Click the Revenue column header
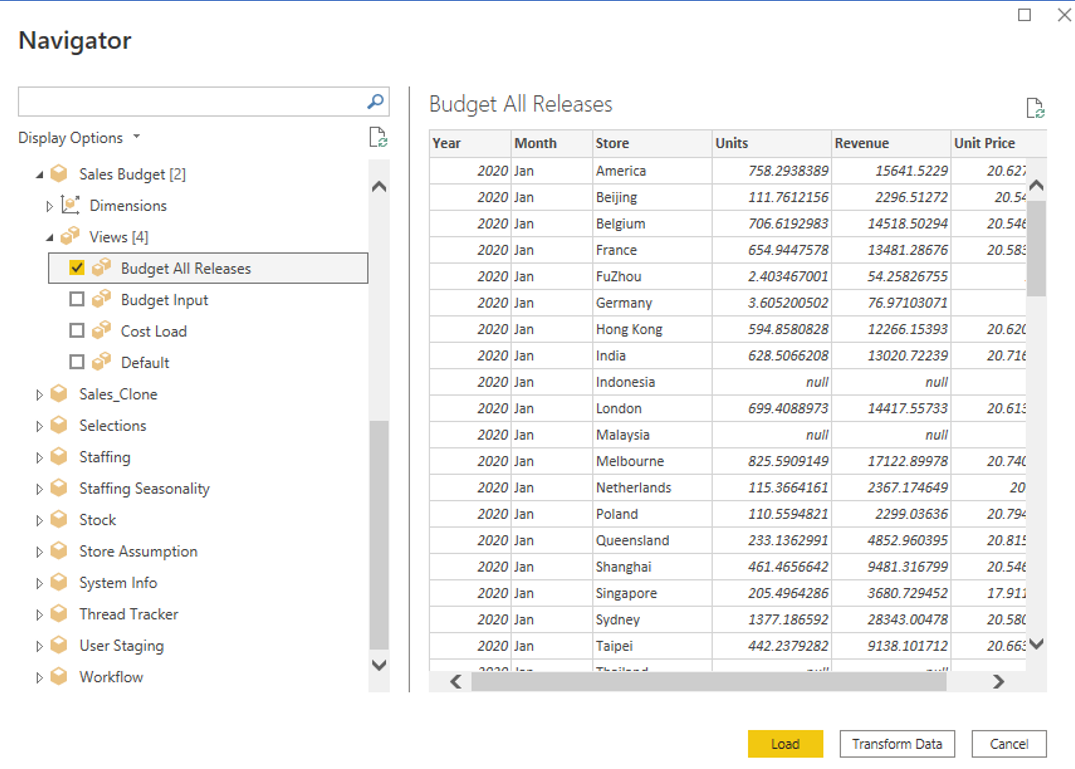1075x769 pixels. tap(891, 143)
